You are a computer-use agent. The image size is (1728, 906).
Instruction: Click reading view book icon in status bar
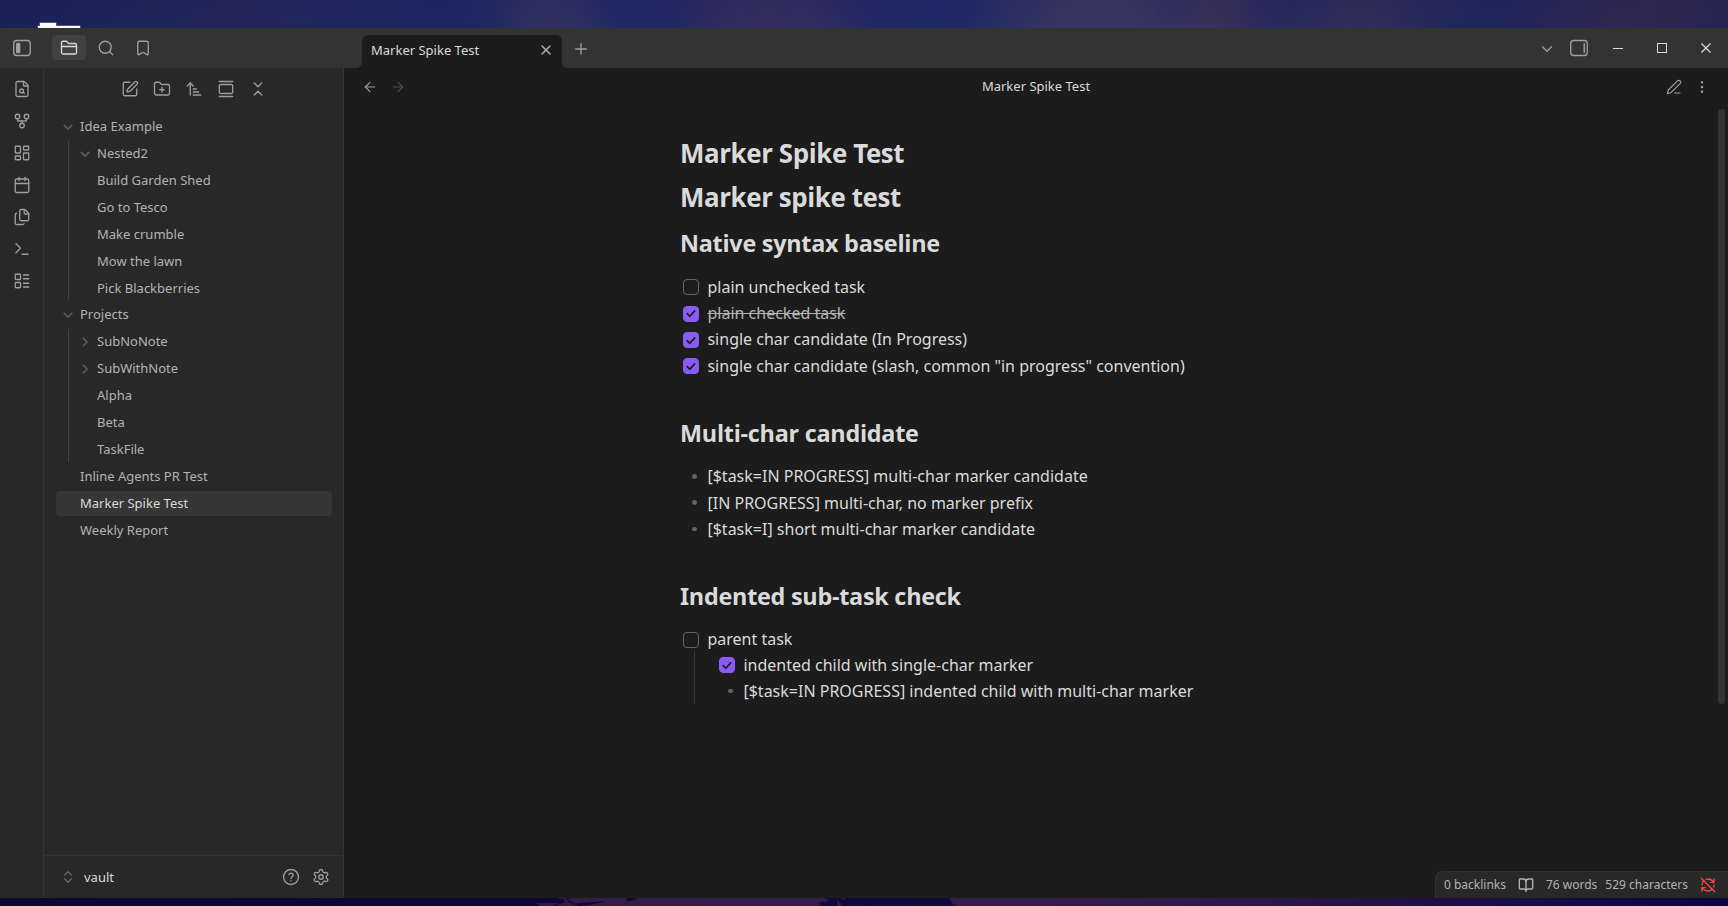tap(1526, 884)
